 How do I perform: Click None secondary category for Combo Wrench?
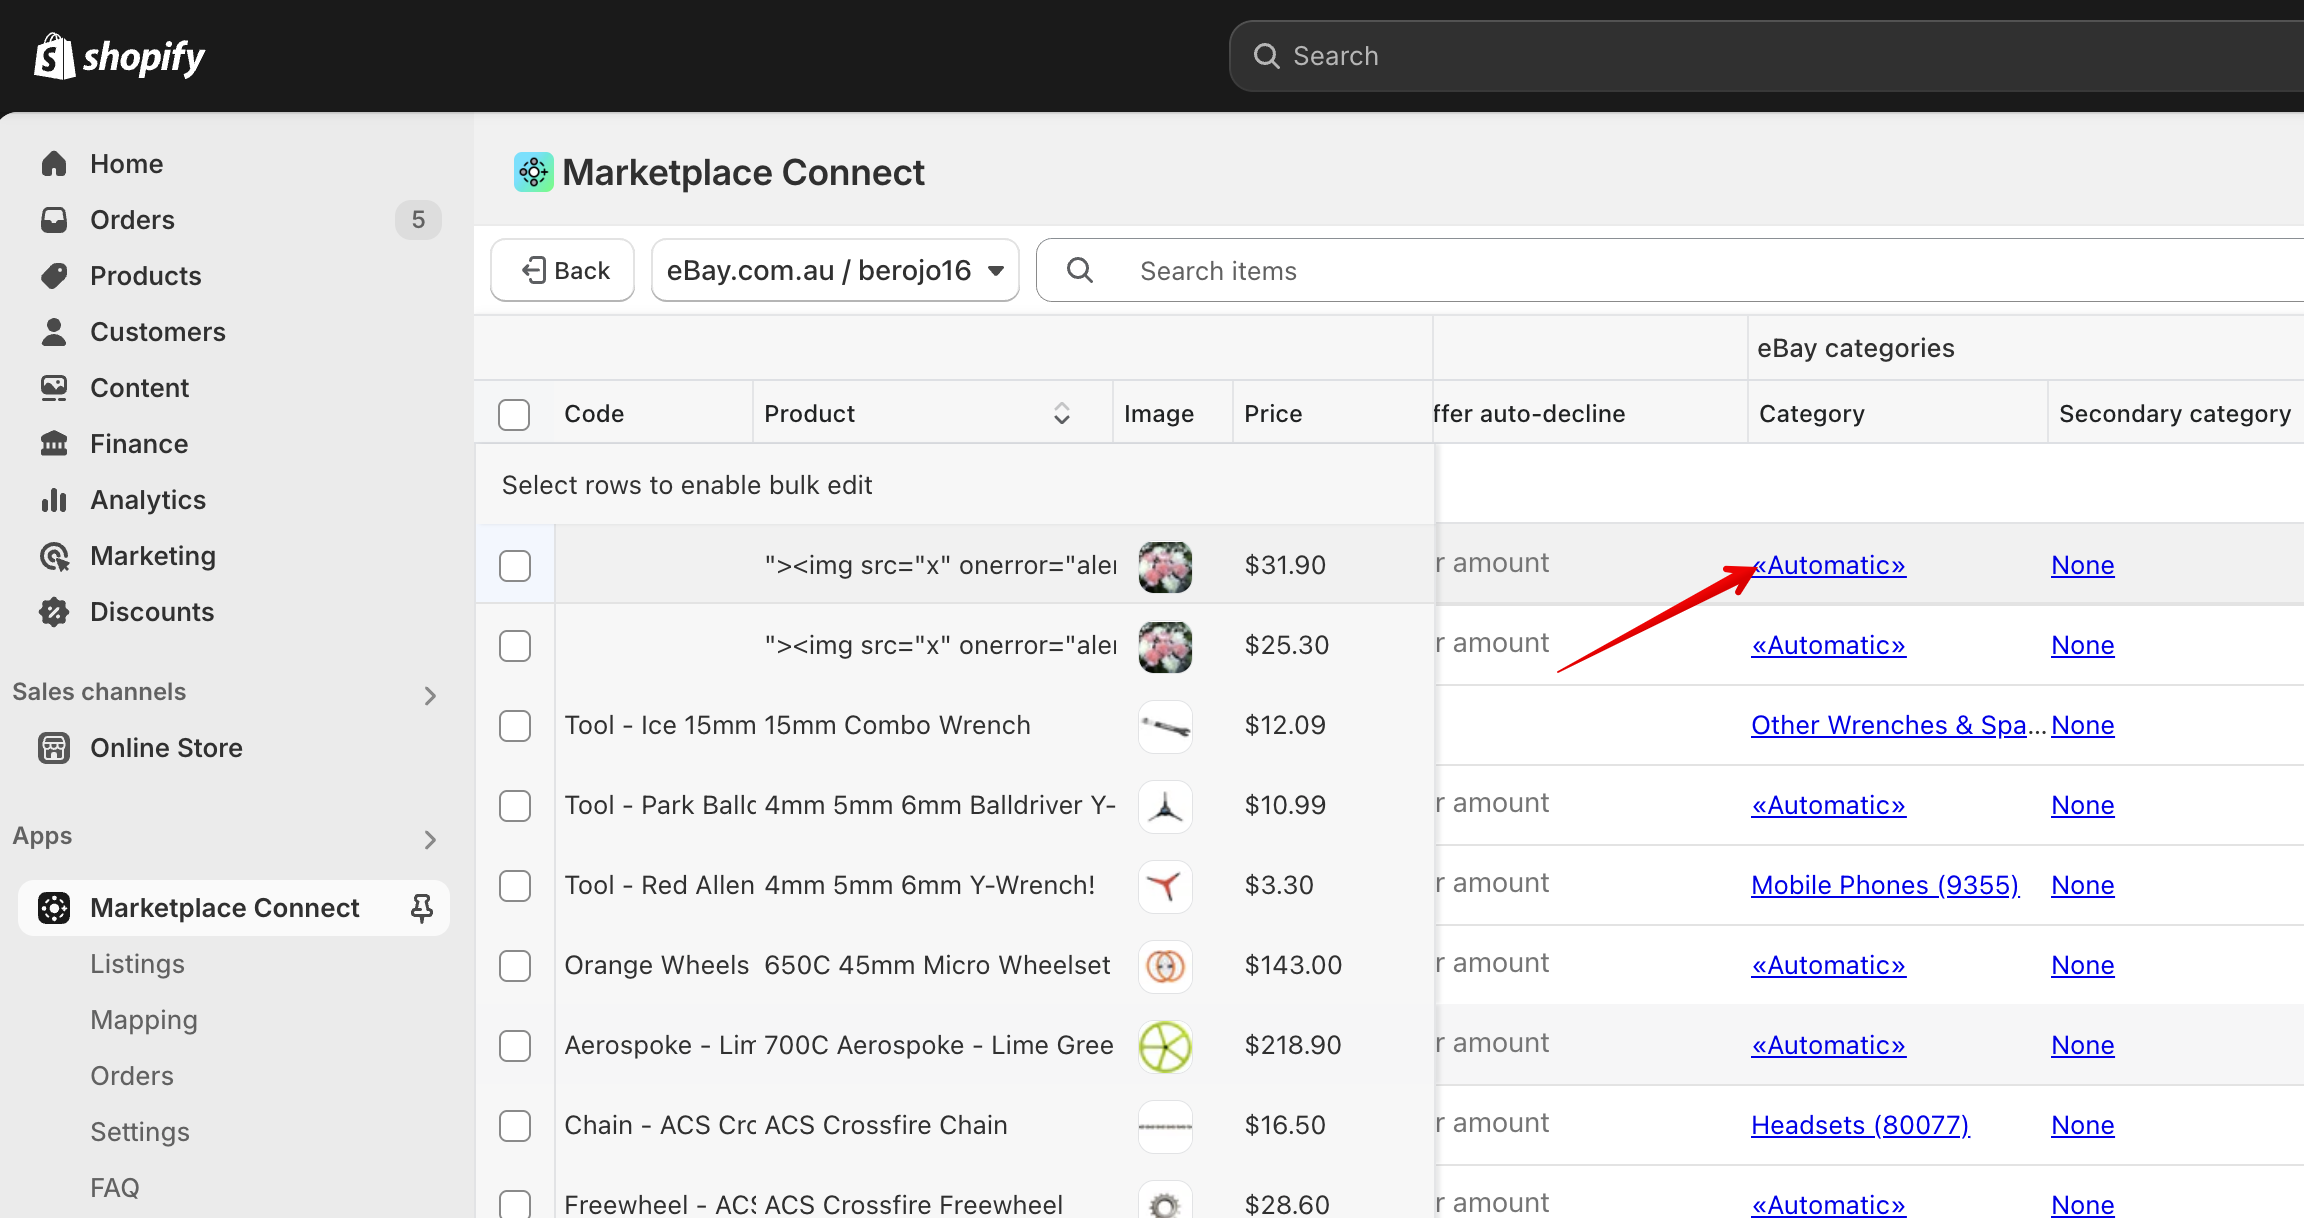pyautogui.click(x=2083, y=725)
